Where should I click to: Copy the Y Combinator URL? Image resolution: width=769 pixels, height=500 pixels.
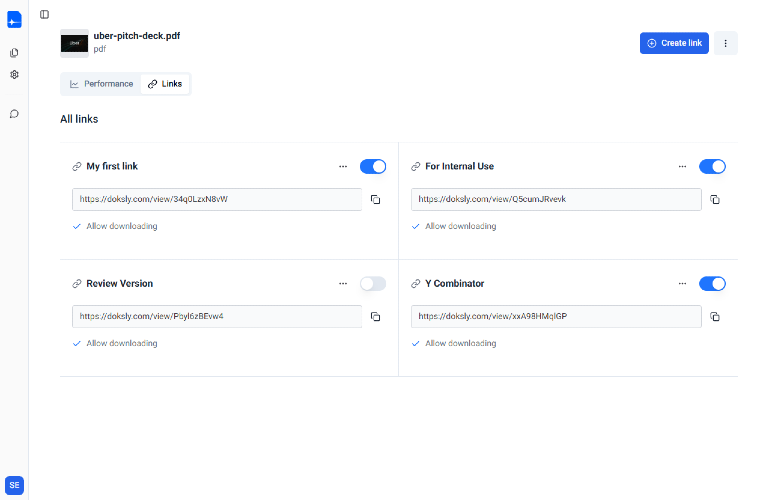click(x=715, y=317)
